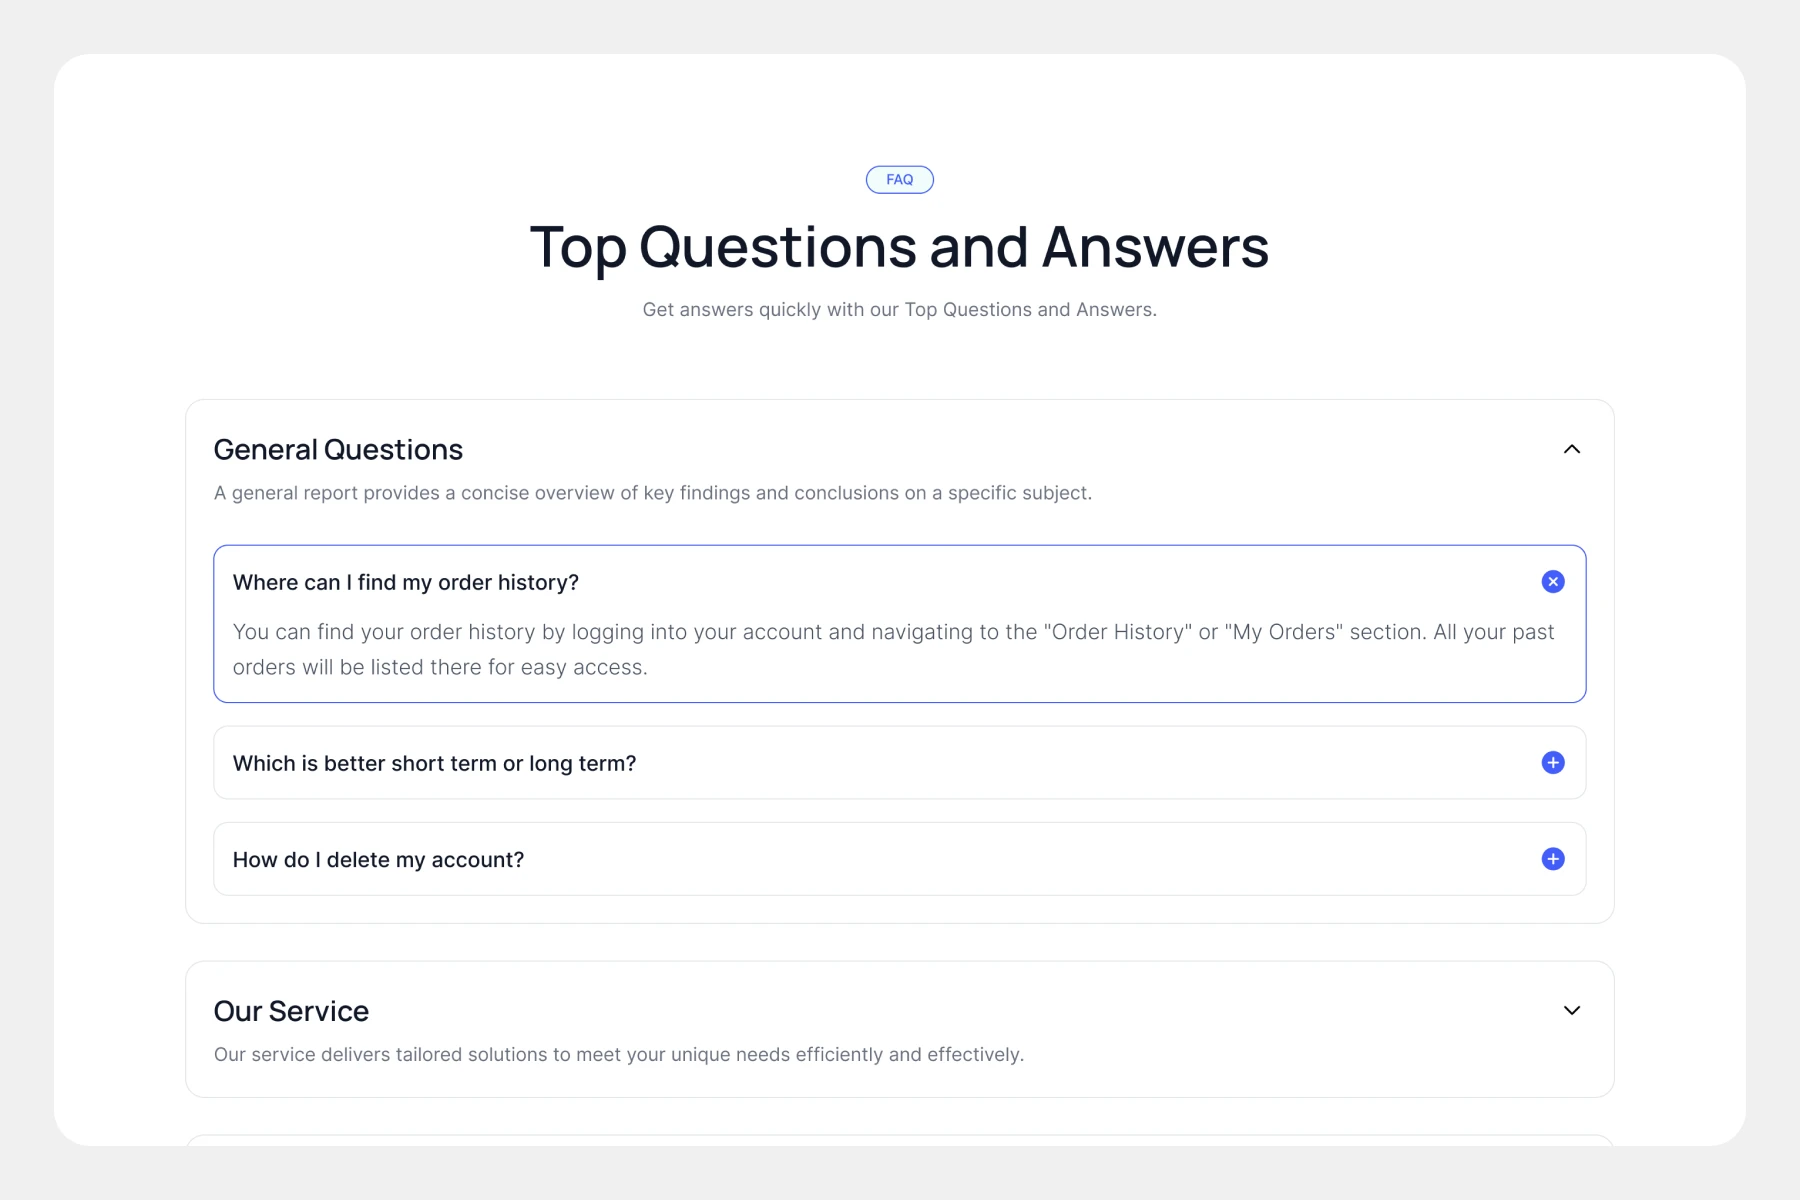Click the "Top Questions and Answers" heading
The width and height of the screenshot is (1800, 1200).
[x=899, y=247]
